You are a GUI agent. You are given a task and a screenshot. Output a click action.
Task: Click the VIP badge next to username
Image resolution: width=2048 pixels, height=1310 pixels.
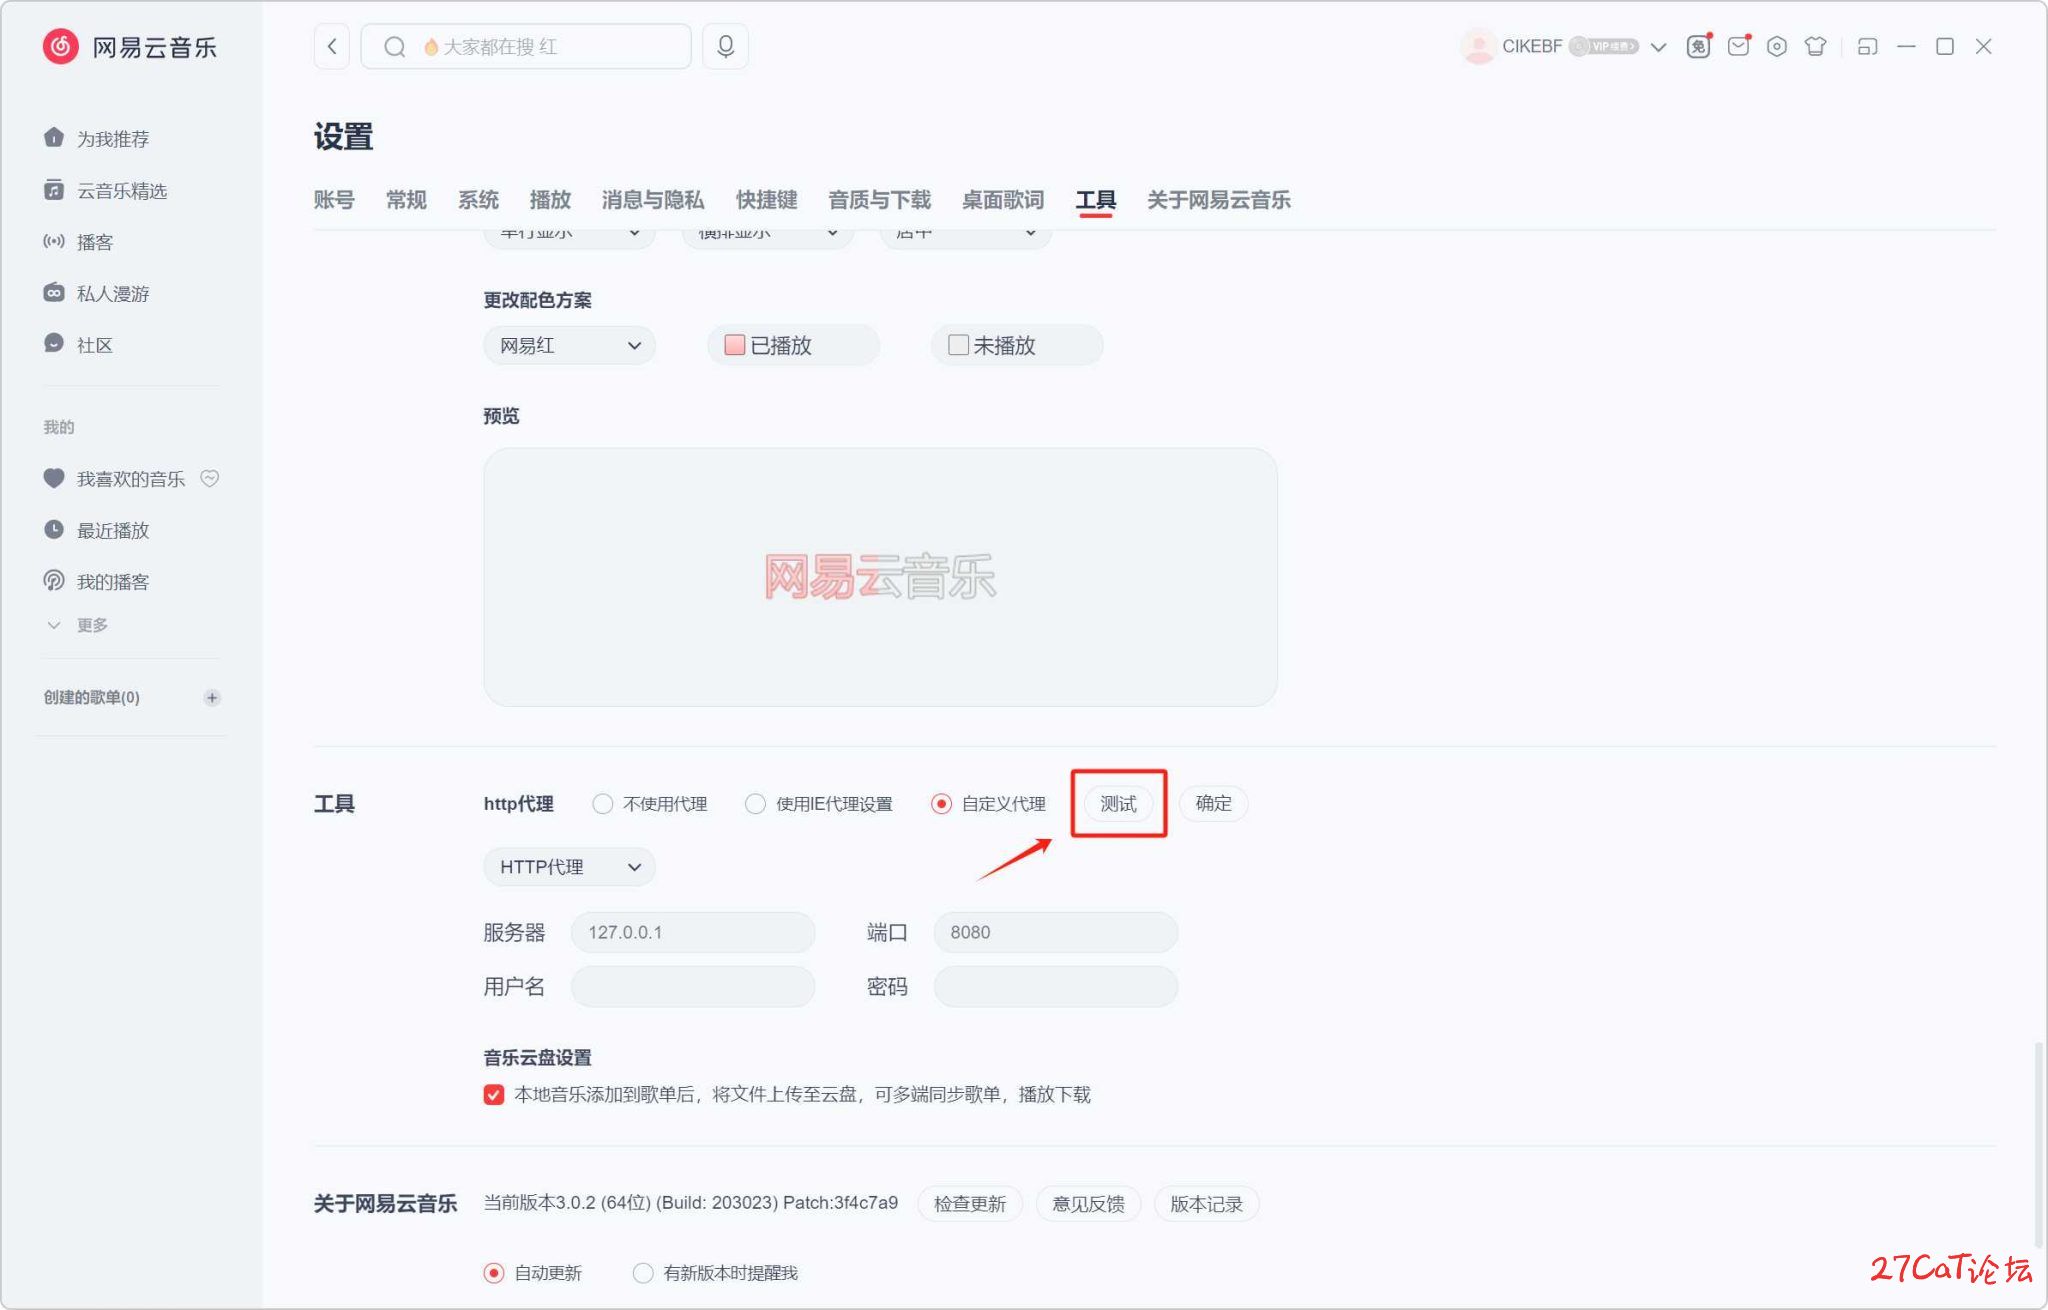coord(1603,46)
